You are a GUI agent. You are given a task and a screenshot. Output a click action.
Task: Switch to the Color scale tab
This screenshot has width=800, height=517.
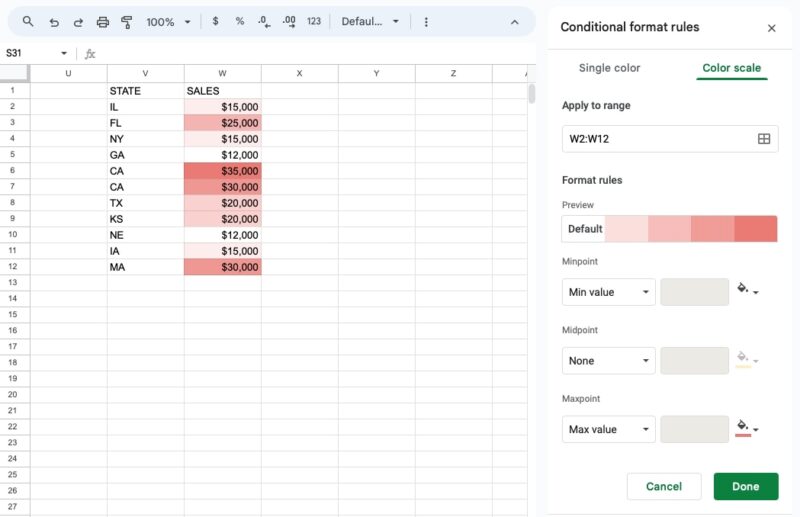click(731, 68)
